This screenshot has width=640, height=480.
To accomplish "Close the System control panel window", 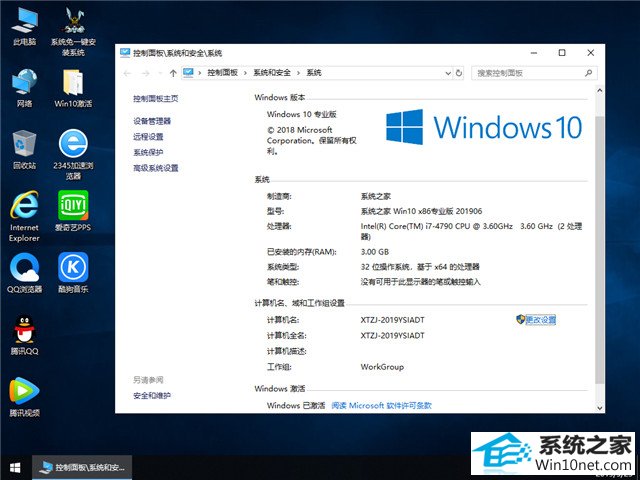I will 591,53.
